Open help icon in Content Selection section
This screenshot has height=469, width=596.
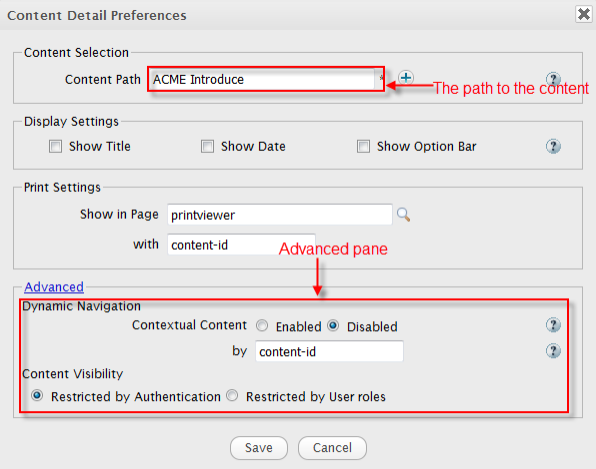click(553, 79)
